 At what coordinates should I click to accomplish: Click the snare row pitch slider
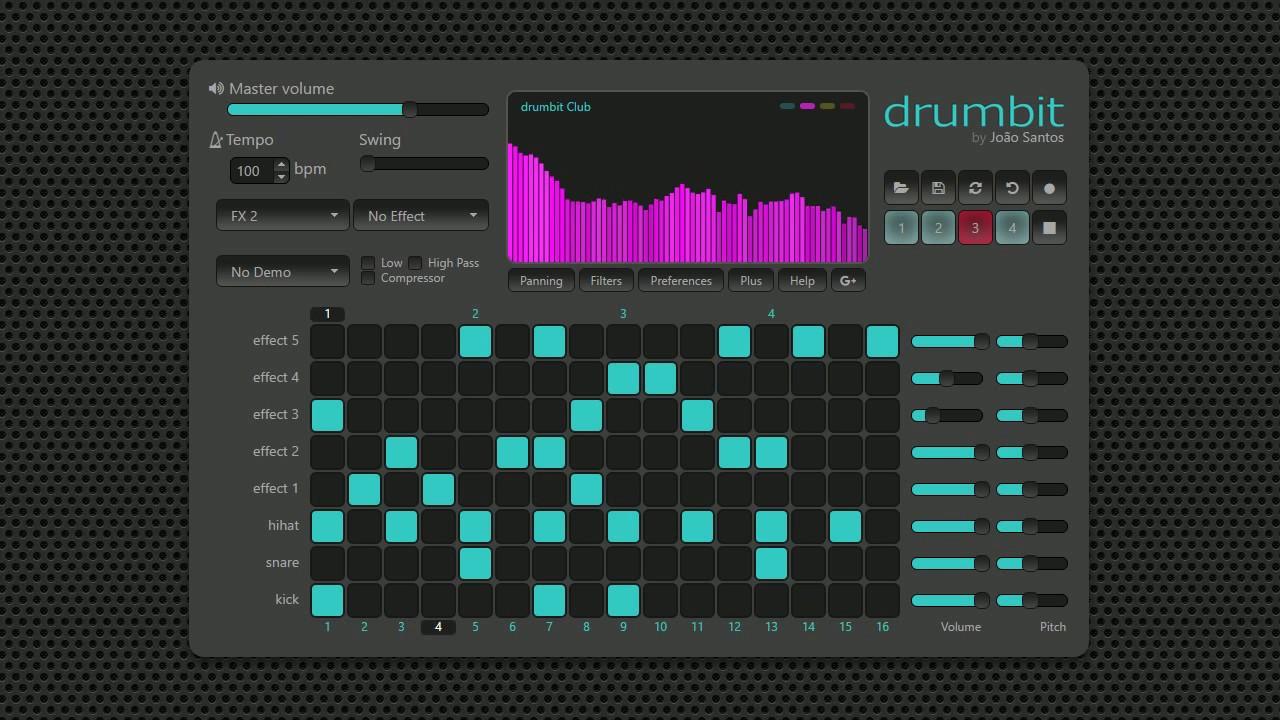coord(1032,563)
